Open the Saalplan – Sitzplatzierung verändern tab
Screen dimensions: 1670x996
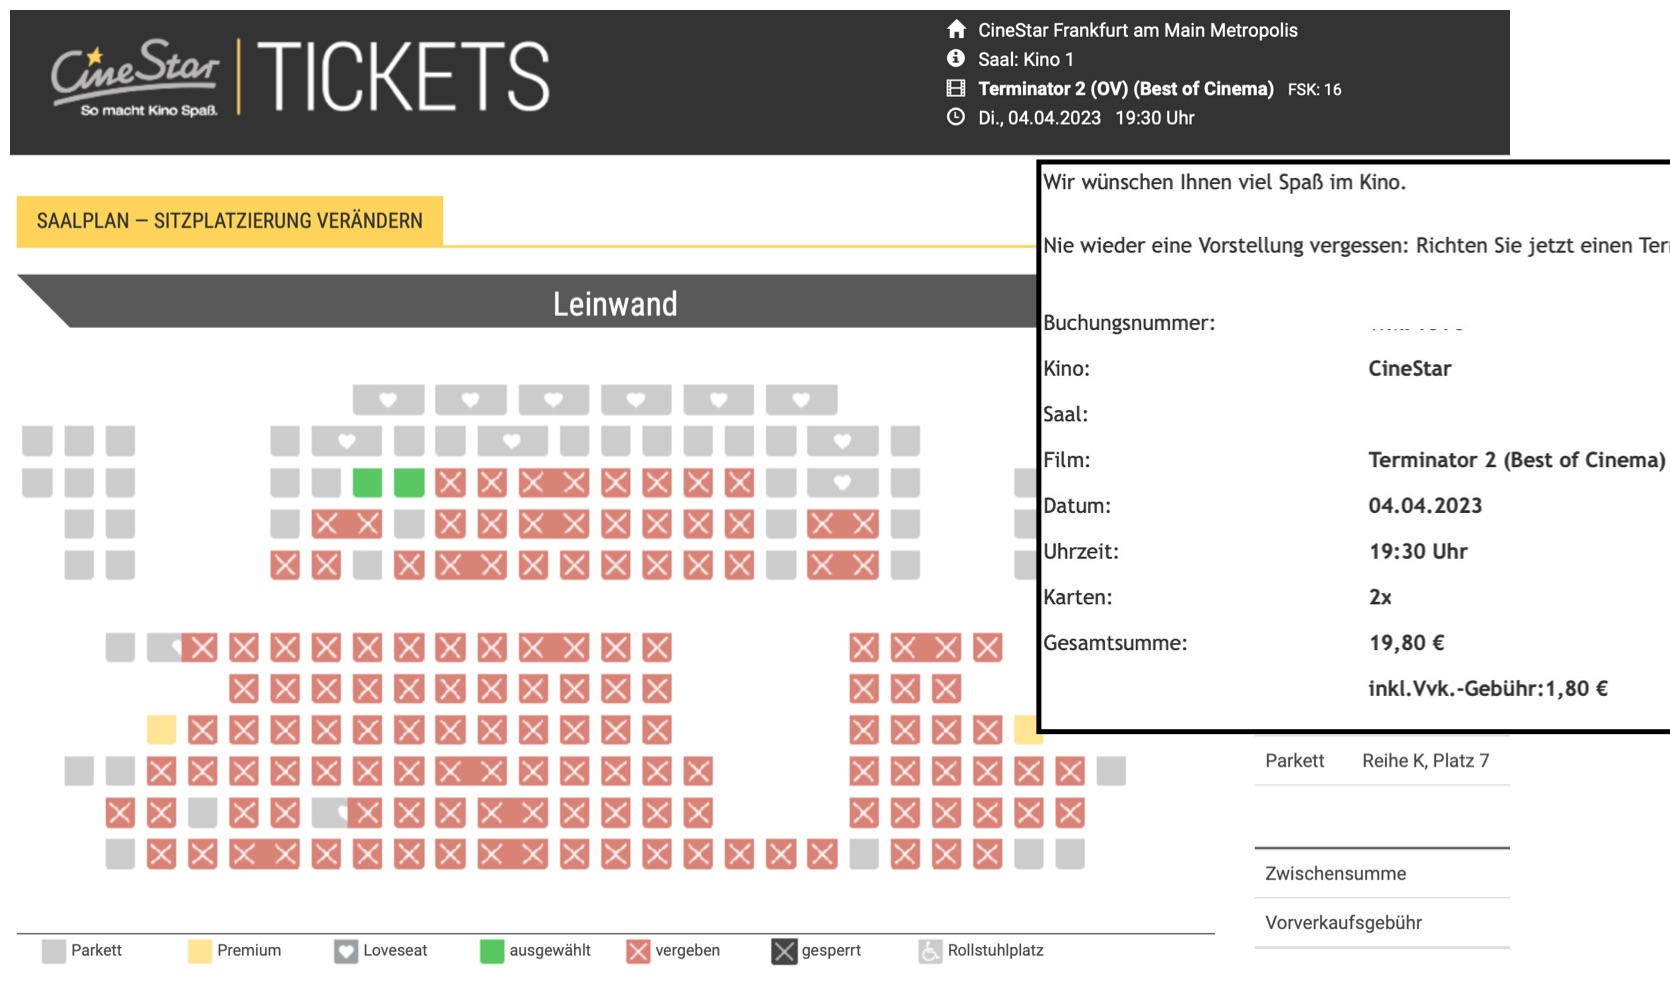[x=229, y=221]
